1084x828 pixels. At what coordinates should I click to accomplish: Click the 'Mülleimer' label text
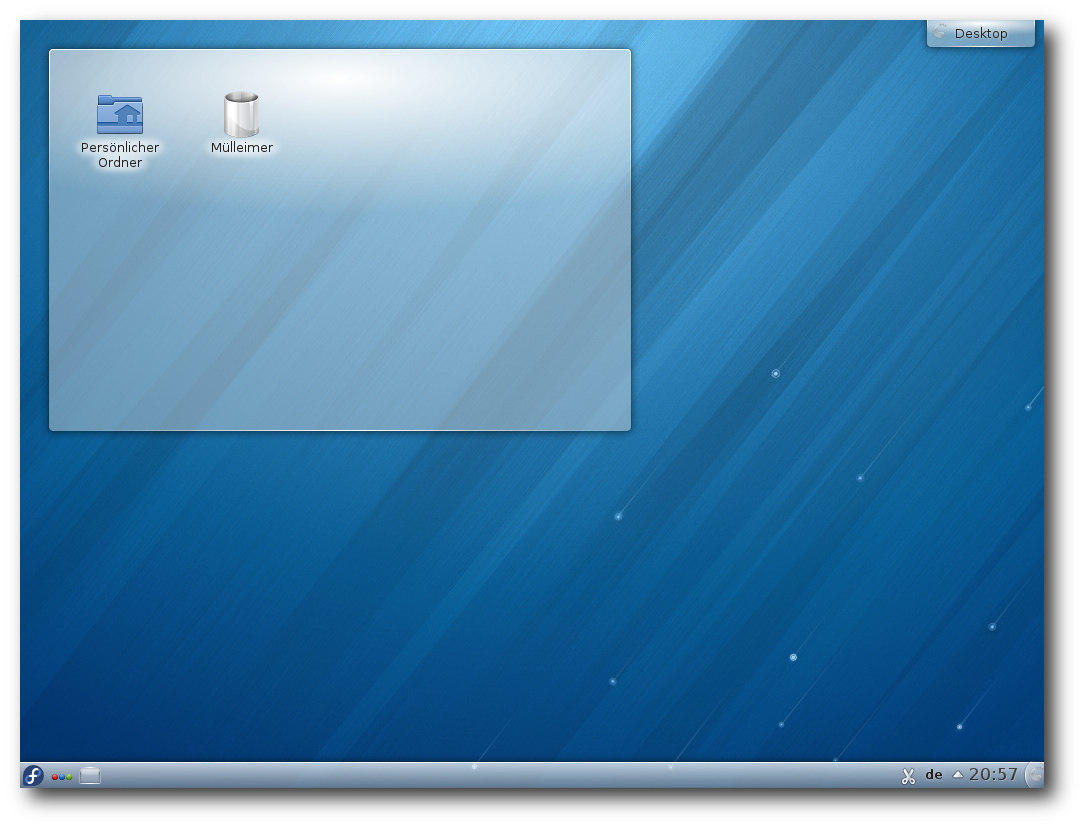[242, 147]
